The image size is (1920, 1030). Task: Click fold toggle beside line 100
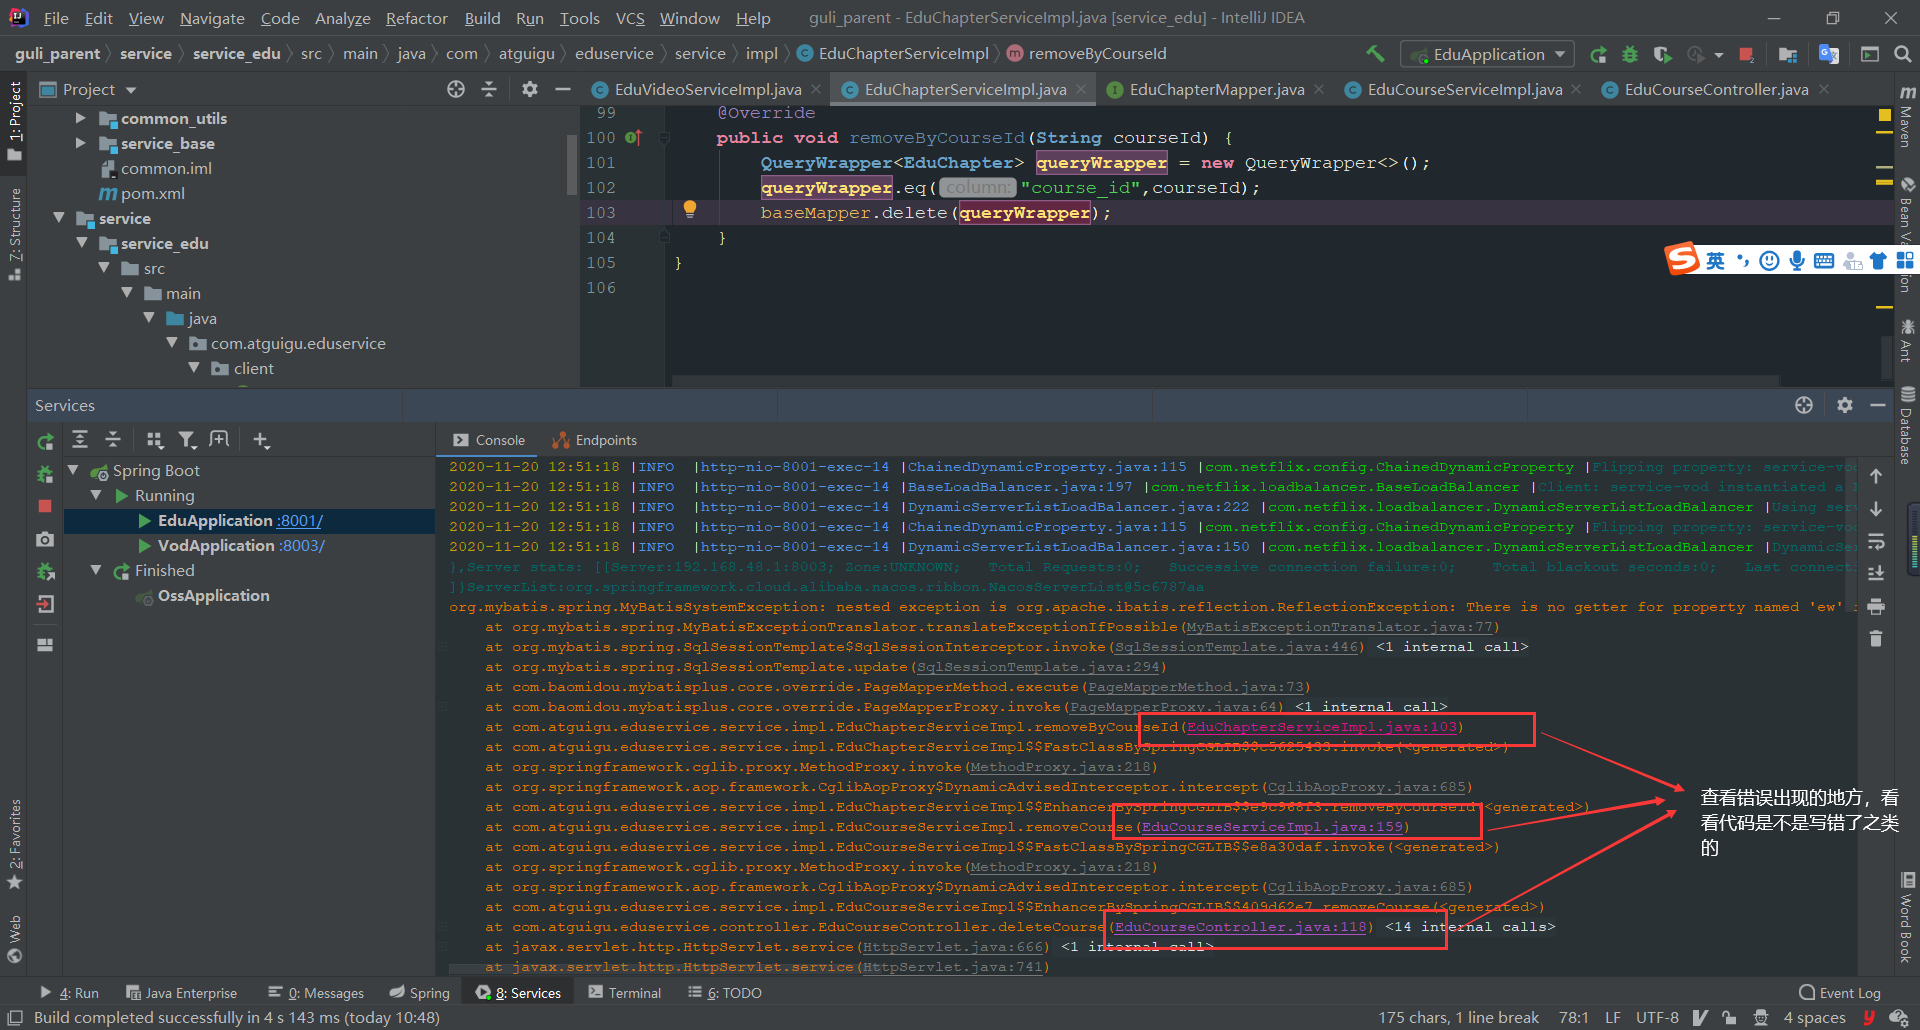[663, 138]
